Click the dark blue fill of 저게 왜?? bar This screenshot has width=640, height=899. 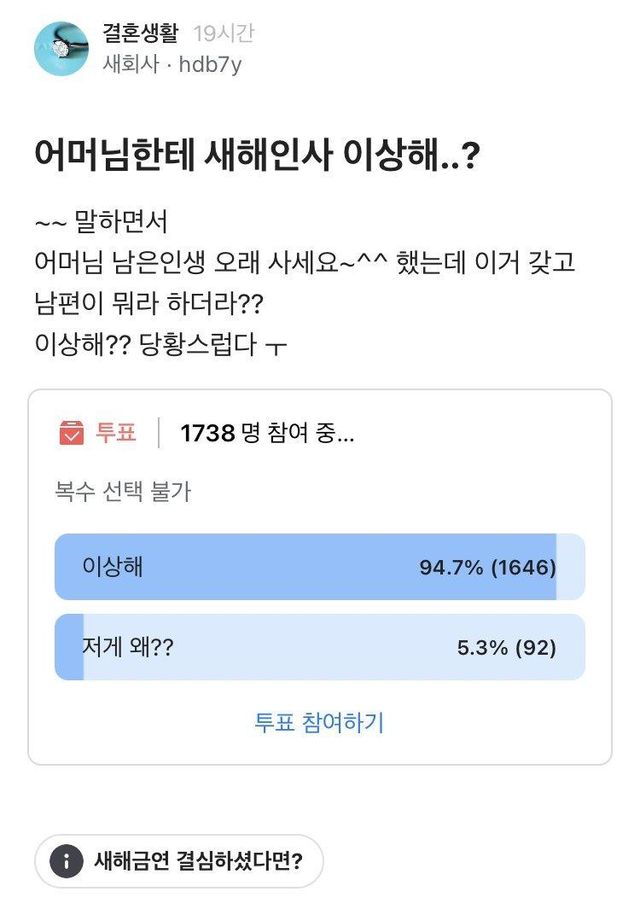click(x=69, y=647)
